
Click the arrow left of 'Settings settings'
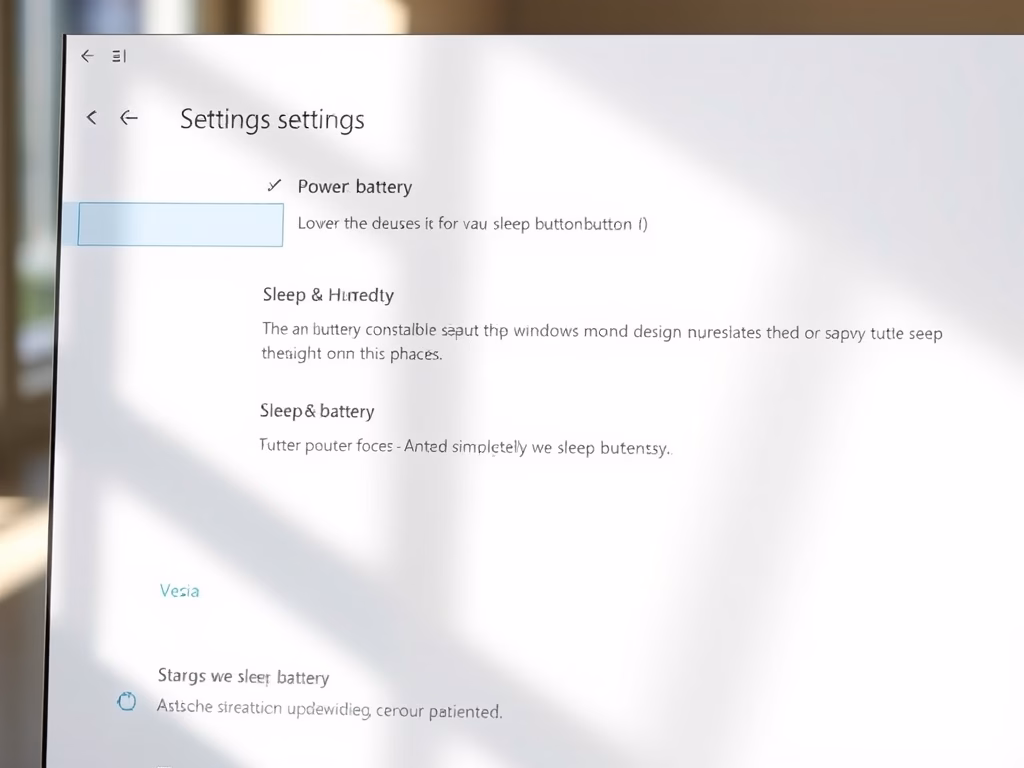(129, 118)
